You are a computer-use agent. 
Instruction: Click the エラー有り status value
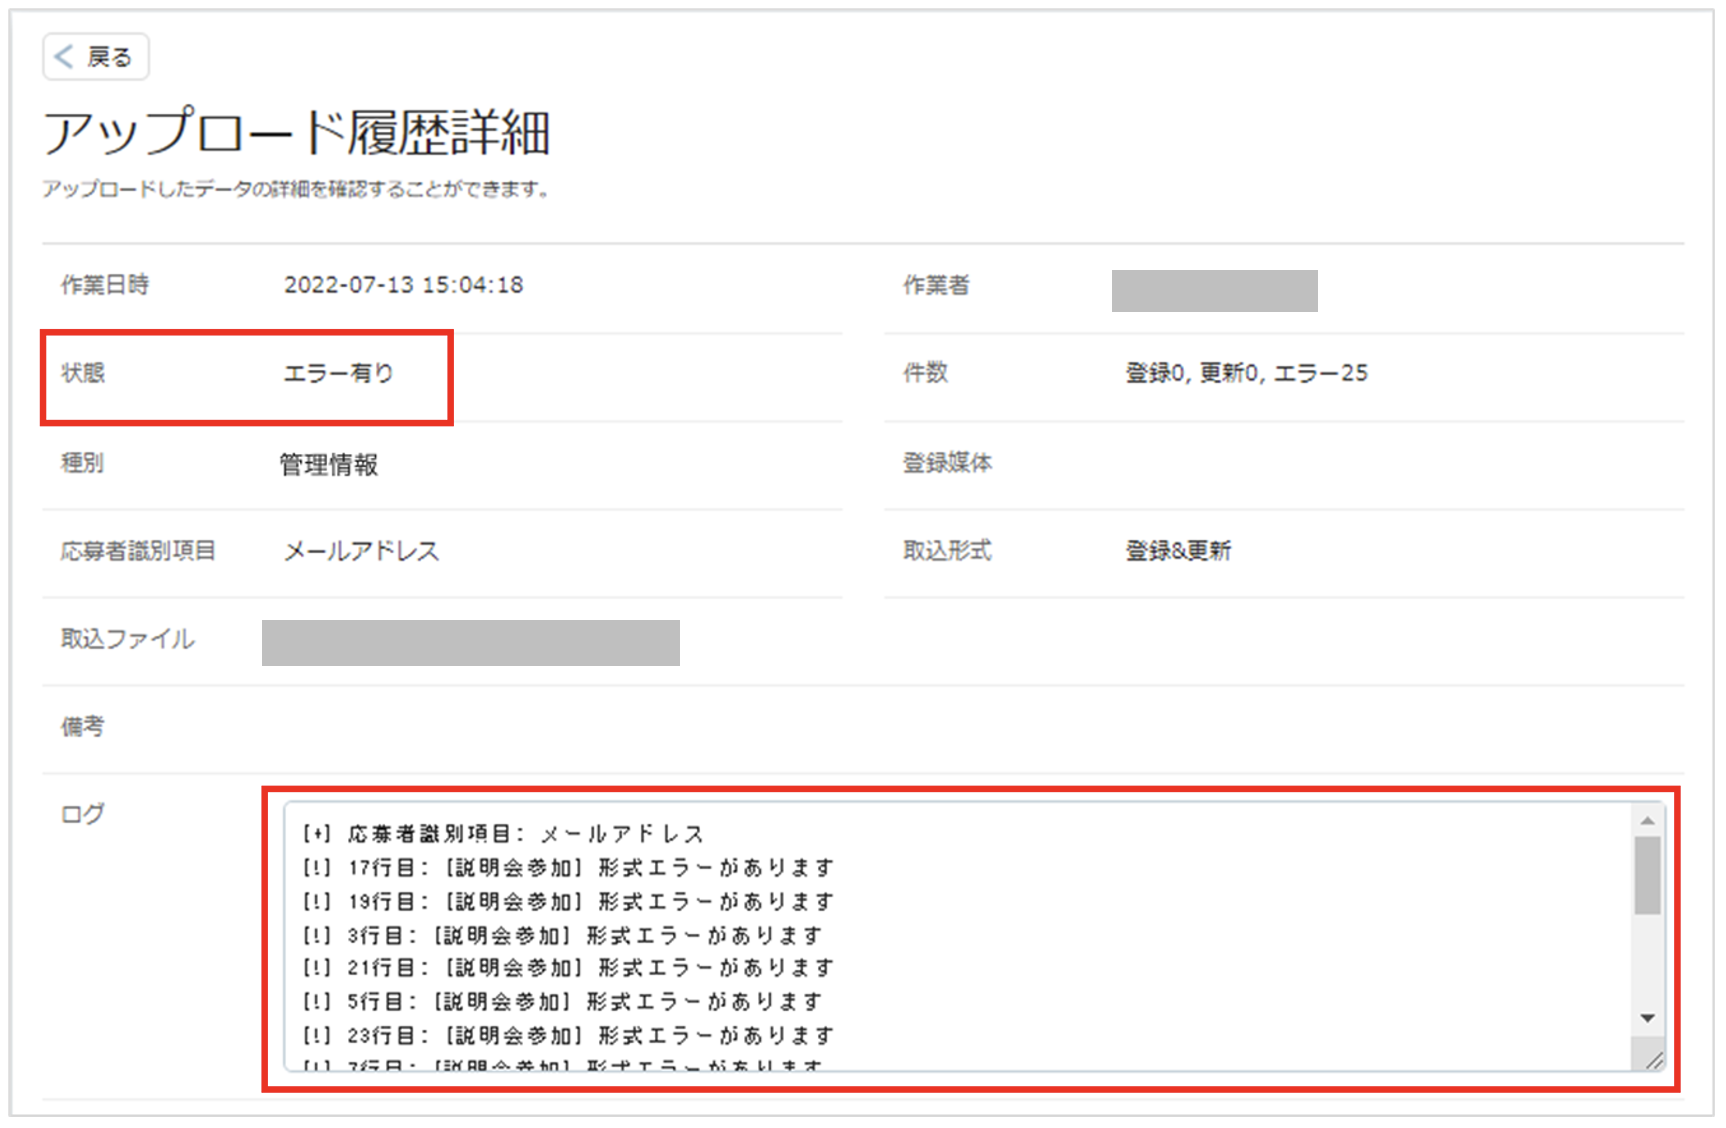[339, 373]
